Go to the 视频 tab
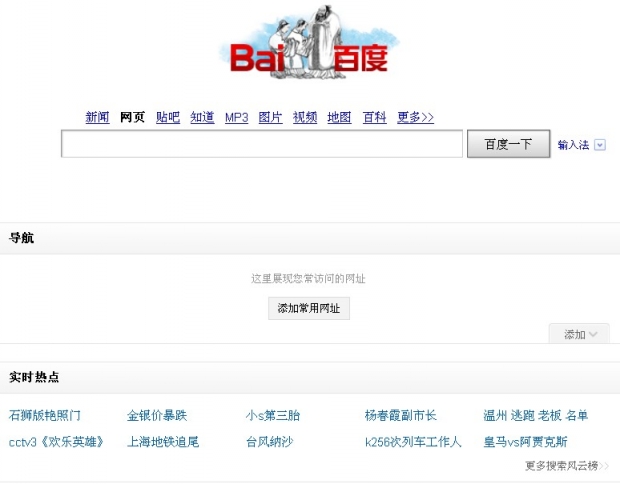Image resolution: width=620 pixels, height=484 pixels. click(x=305, y=118)
